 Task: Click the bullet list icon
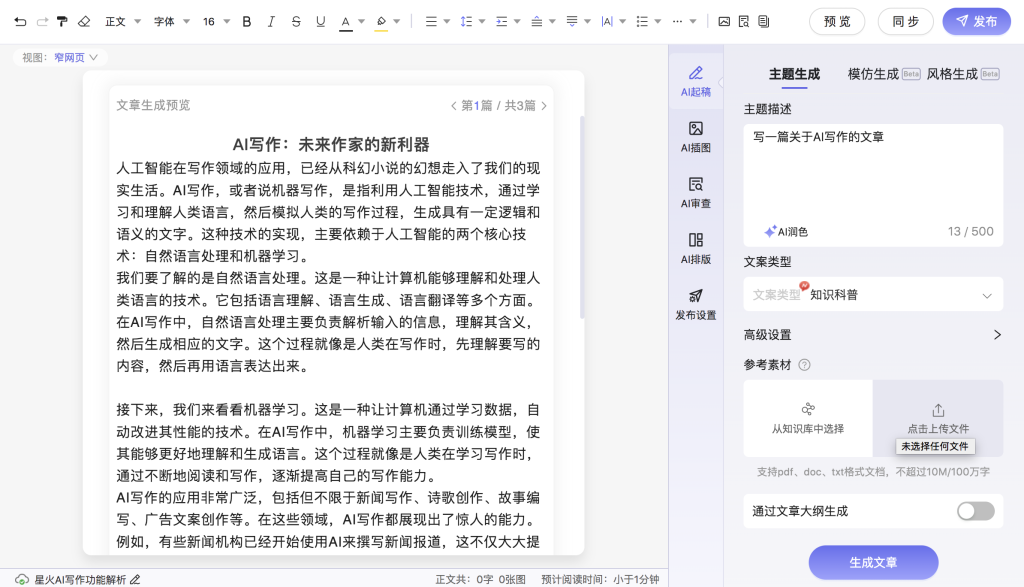(643, 22)
